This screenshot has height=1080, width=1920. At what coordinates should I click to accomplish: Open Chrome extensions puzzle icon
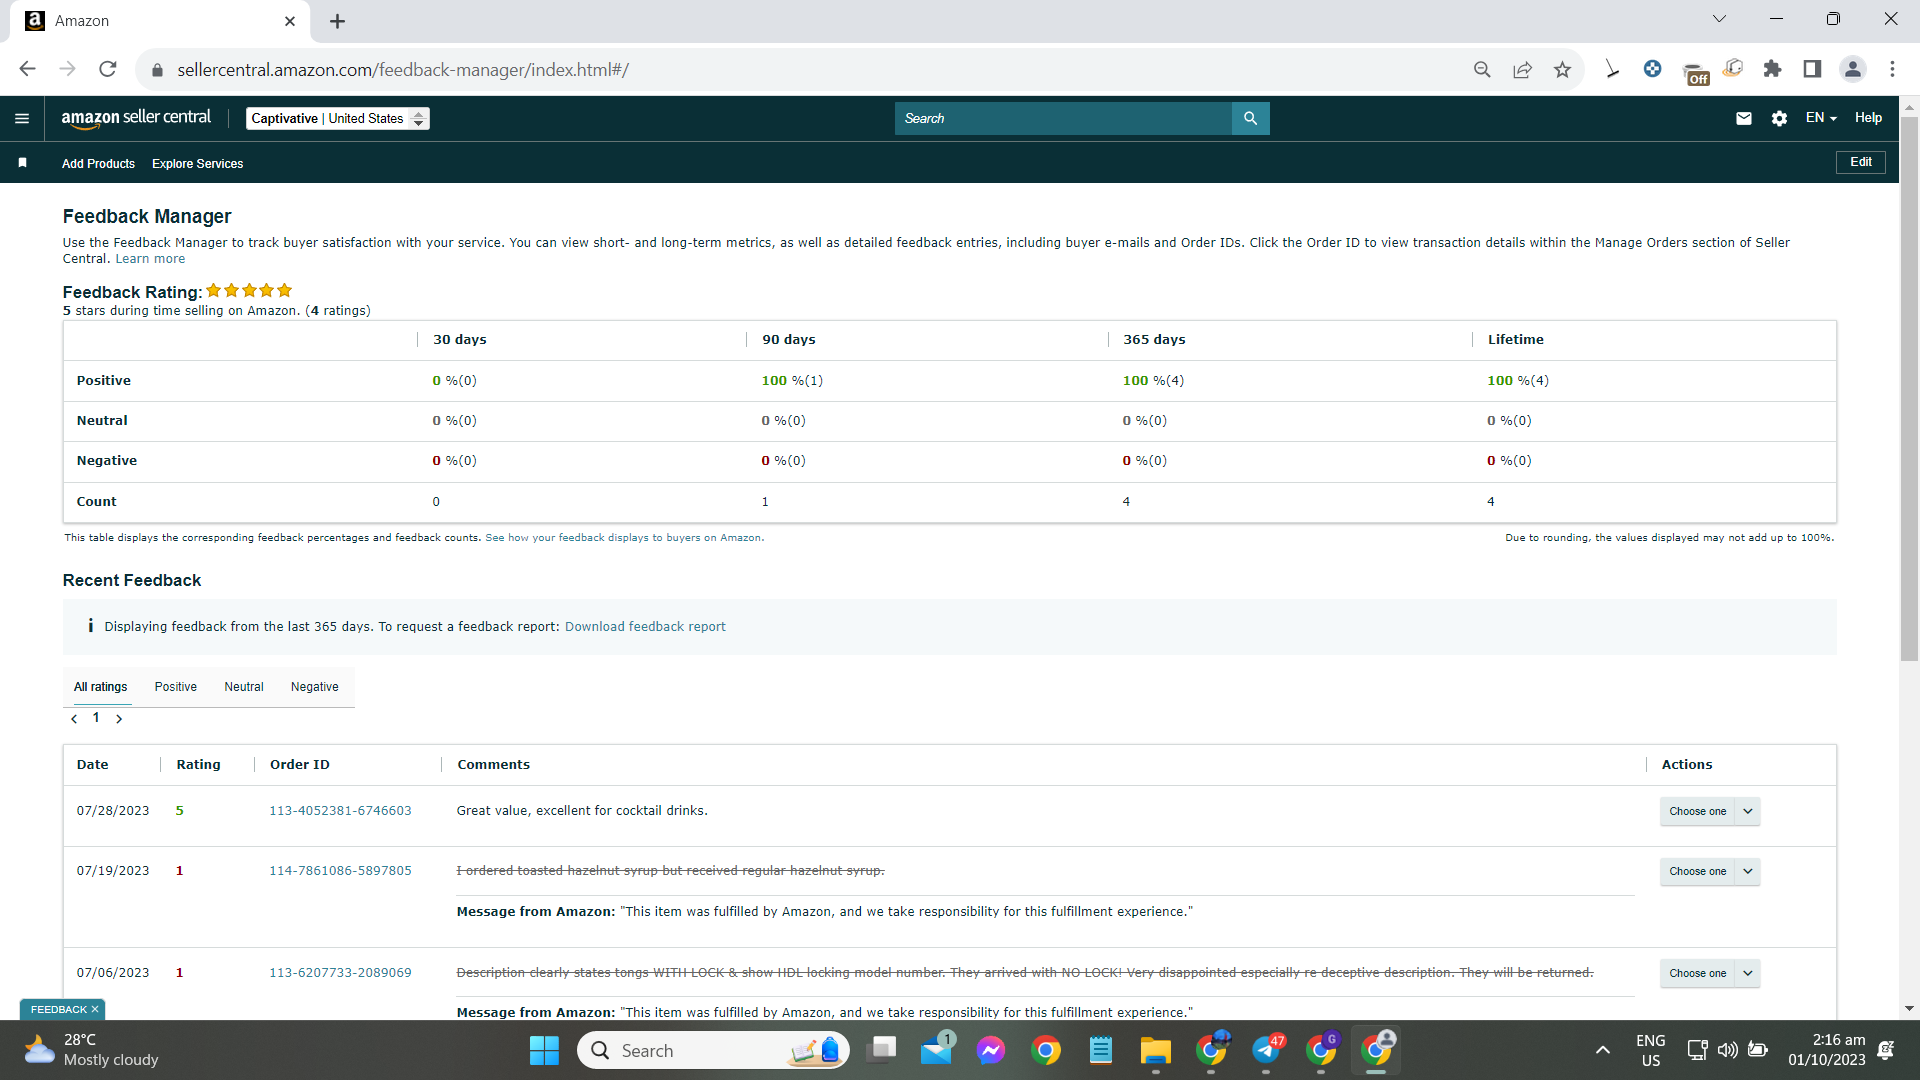(x=1772, y=69)
